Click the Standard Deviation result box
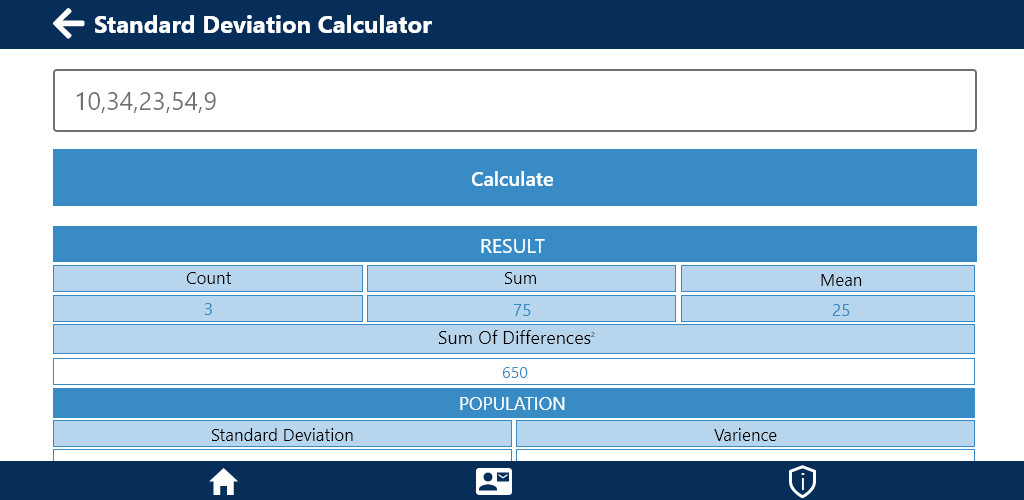Screen dimensions: 1024x500 282,455
